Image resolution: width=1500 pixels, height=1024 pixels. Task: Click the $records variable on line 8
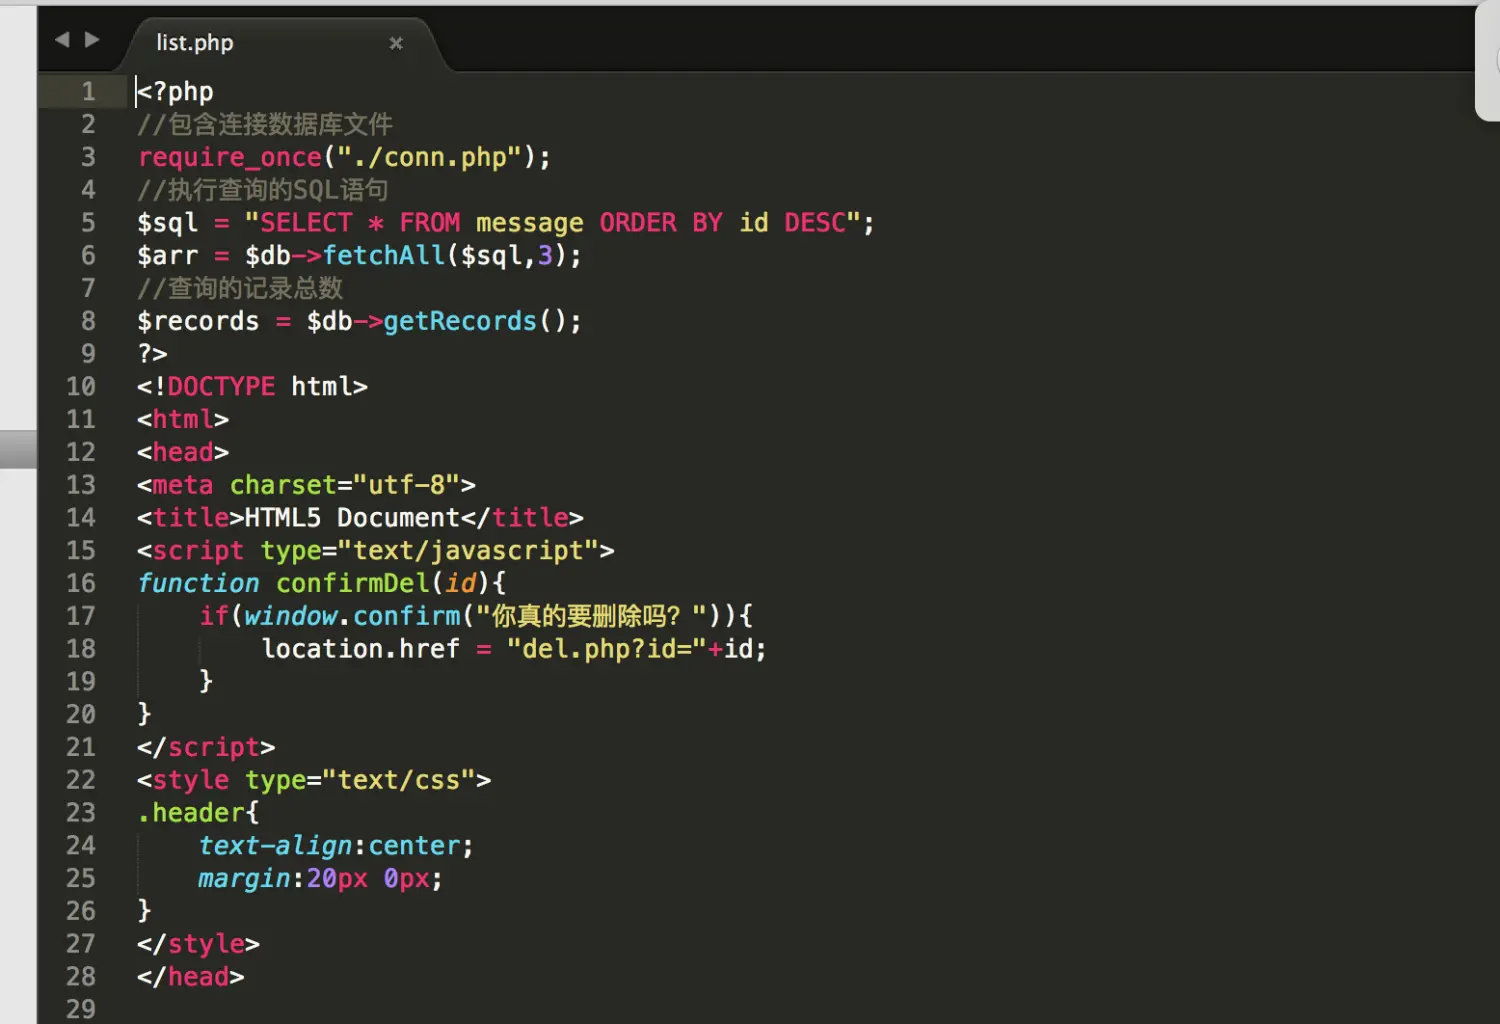198,321
